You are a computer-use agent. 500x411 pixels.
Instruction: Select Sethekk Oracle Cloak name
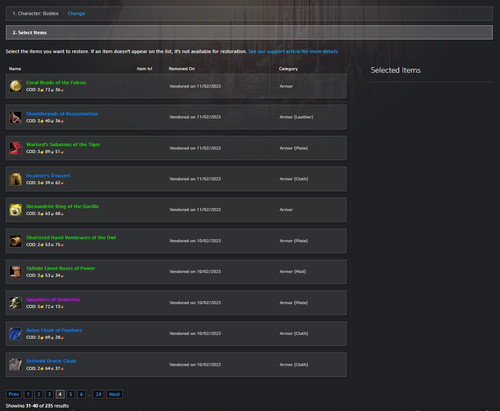(x=51, y=361)
